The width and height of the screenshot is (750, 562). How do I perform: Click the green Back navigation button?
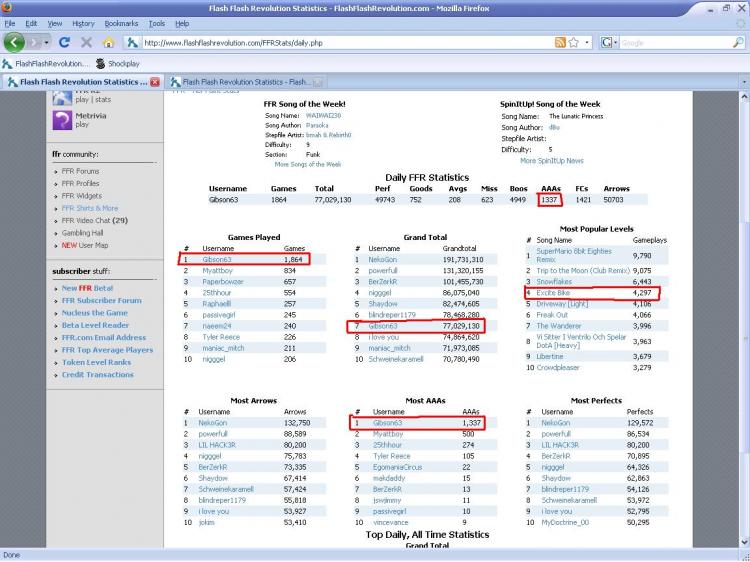click(14, 43)
